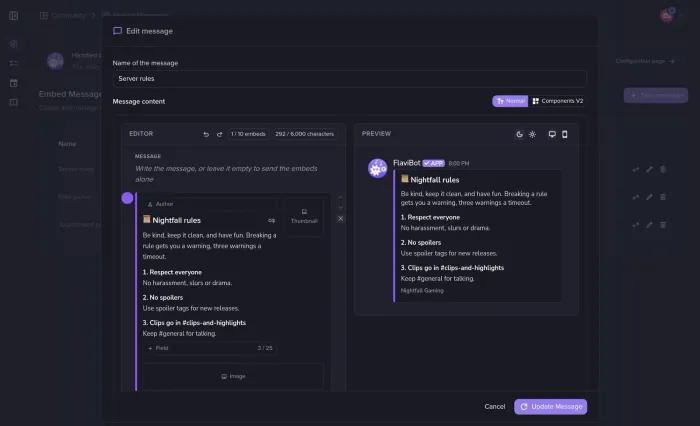Switch preview to light theme sun icon
The width and height of the screenshot is (700, 426).
coord(532,134)
